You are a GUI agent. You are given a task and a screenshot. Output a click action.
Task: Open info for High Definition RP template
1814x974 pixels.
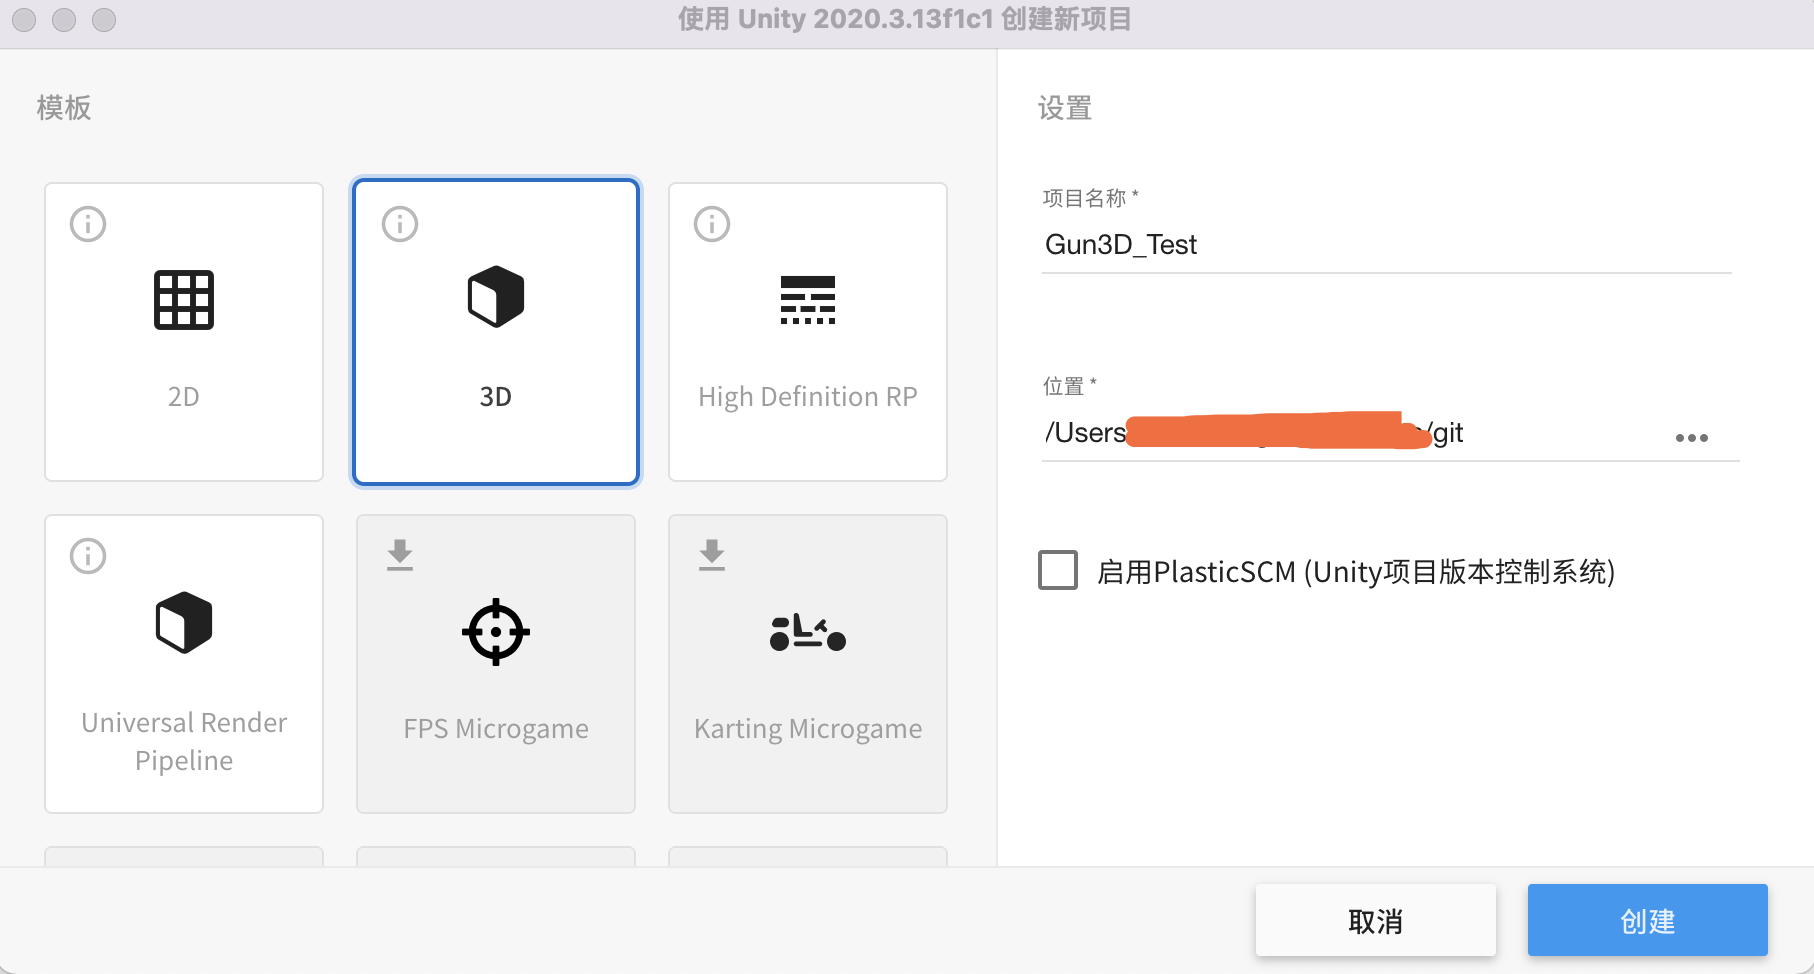tap(712, 224)
